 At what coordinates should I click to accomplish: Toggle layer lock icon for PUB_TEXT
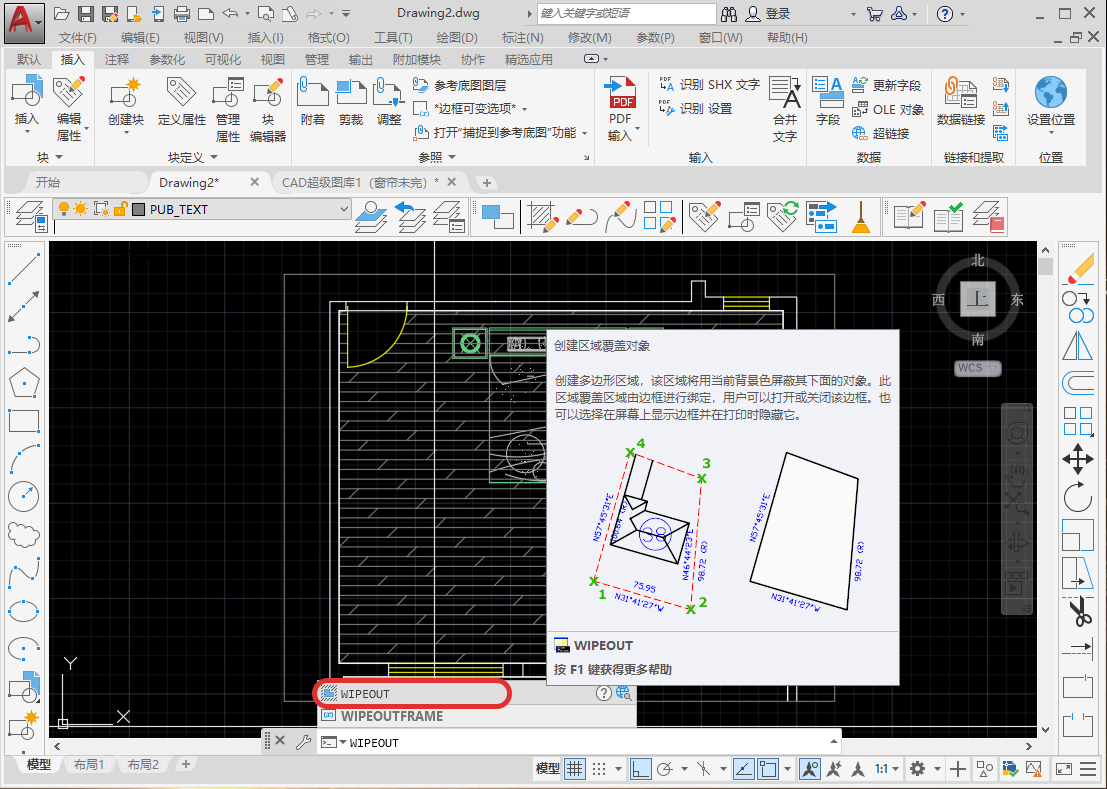120,209
